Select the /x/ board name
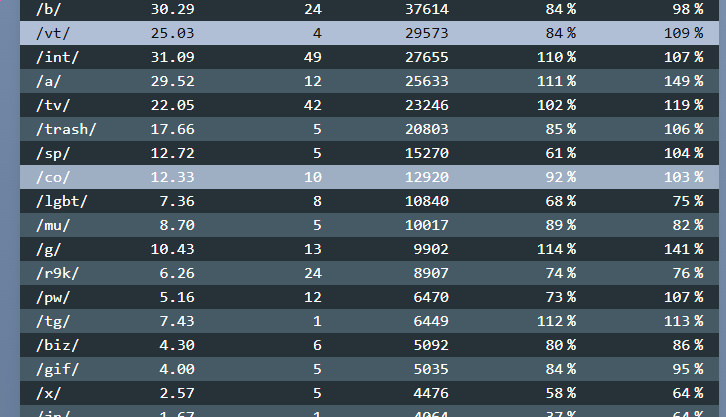The image size is (726, 417). [x=49, y=393]
